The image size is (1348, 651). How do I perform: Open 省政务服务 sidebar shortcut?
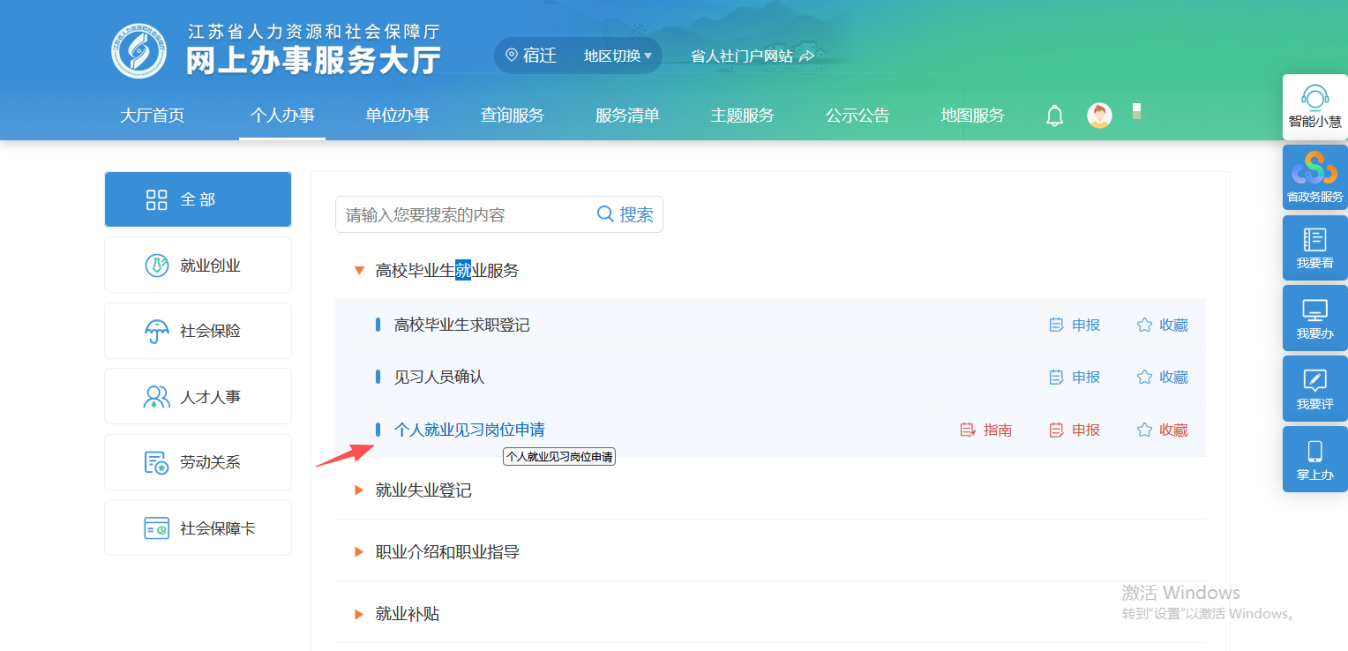tap(1315, 177)
